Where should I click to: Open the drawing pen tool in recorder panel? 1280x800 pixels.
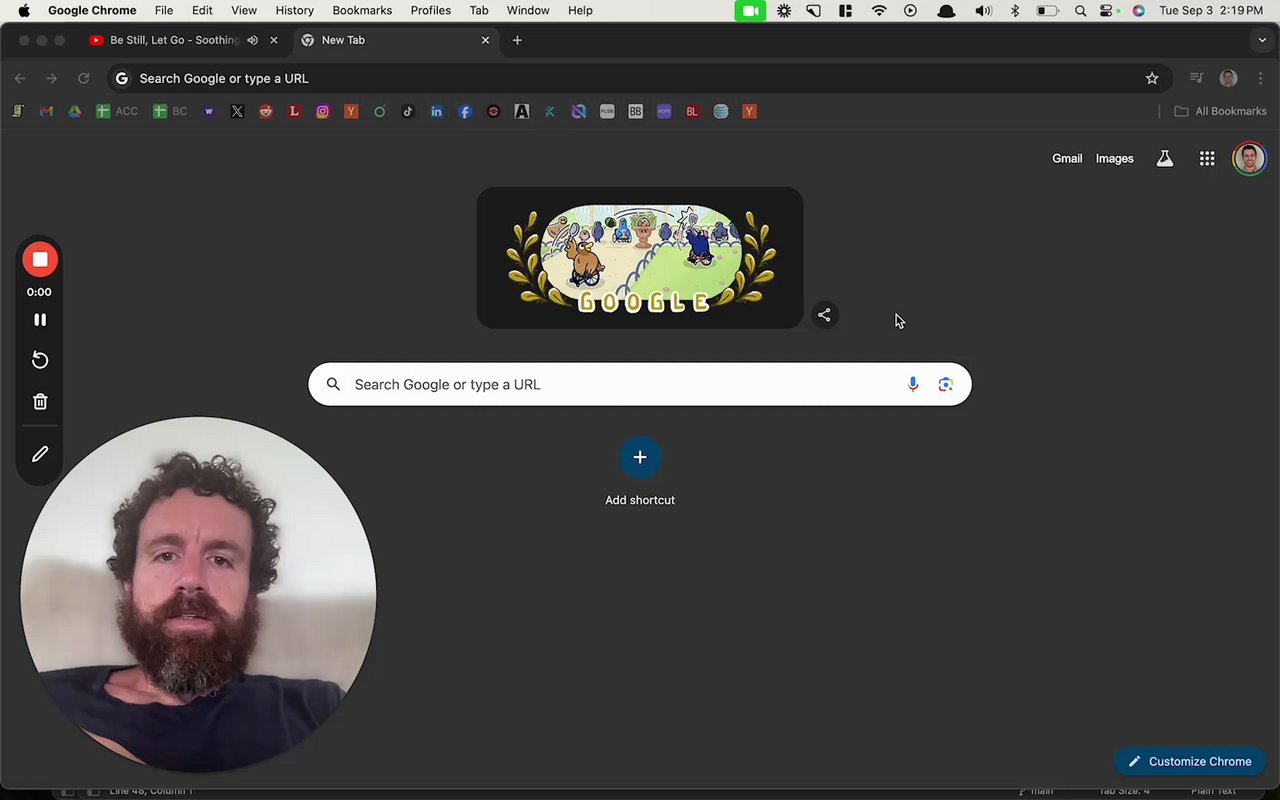click(40, 454)
